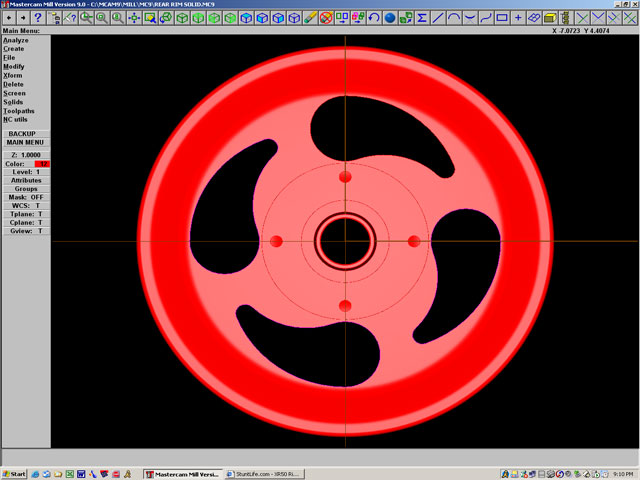The width and height of the screenshot is (640, 480).
Task: Click the Create spline curve icon
Action: coord(486,18)
